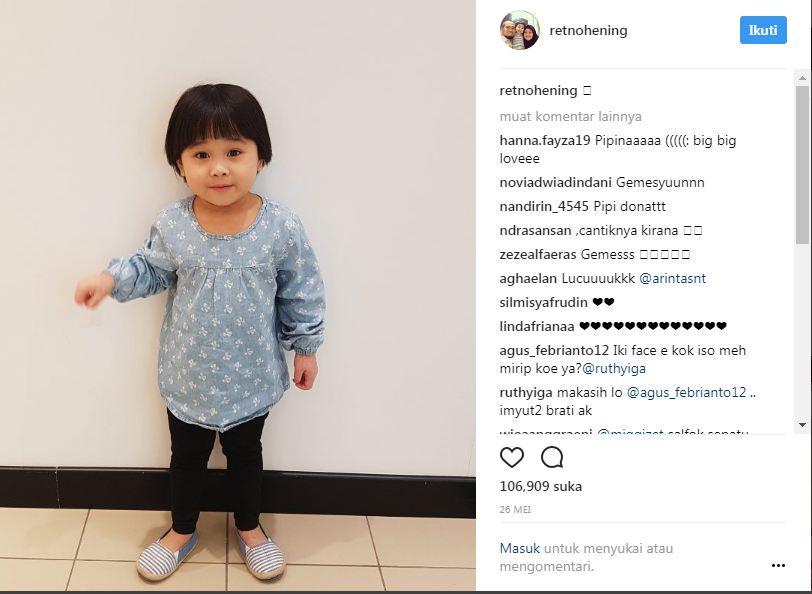
Task: Open noviadwiadindani commenter profile
Action: (555, 183)
